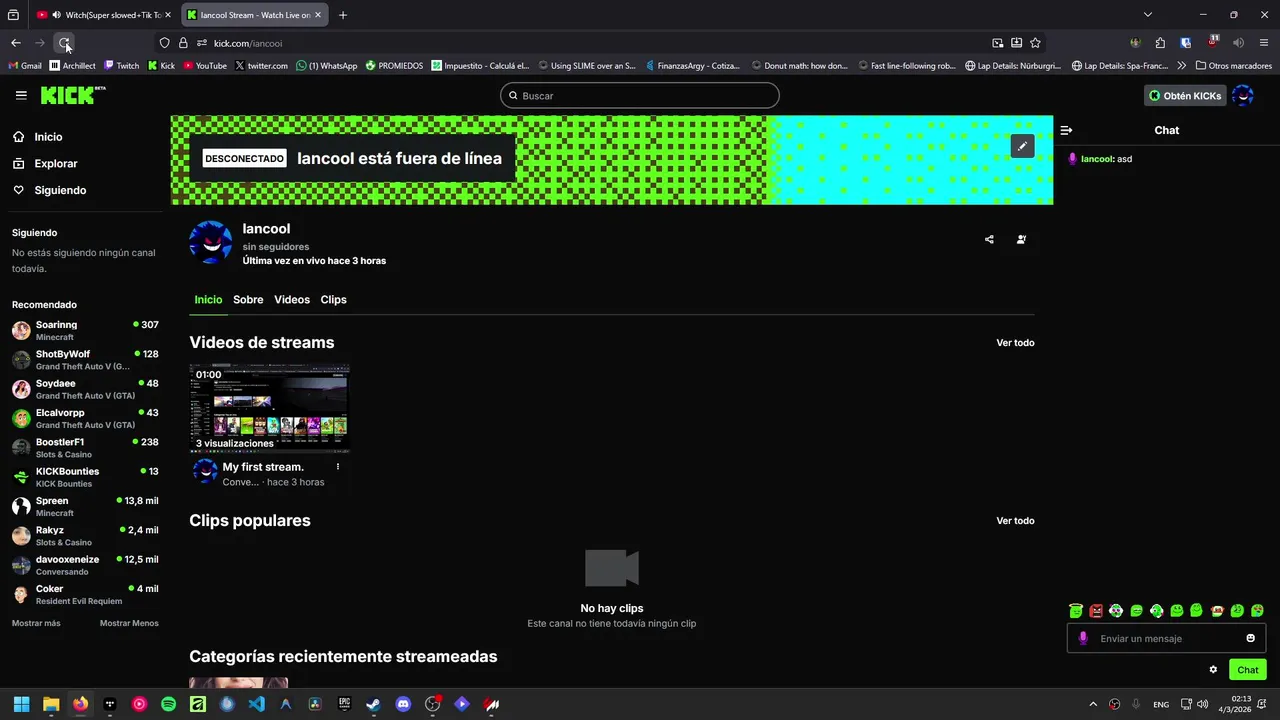The height and width of the screenshot is (720, 1280).
Task: Click the purple microphone badge in chat input
Action: [1083, 638]
